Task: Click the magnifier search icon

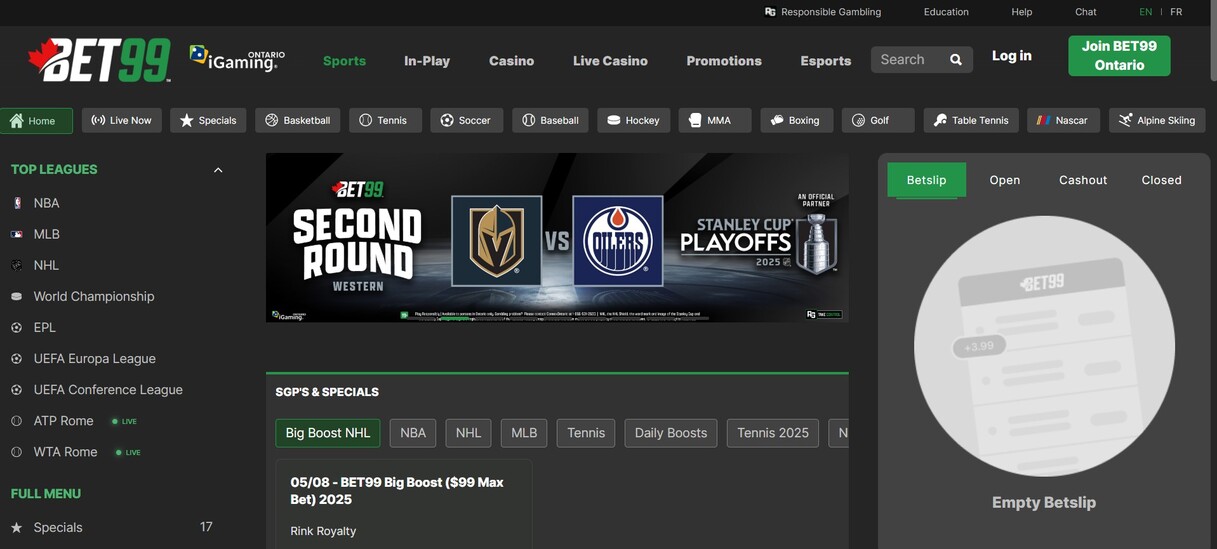Action: click(x=956, y=60)
